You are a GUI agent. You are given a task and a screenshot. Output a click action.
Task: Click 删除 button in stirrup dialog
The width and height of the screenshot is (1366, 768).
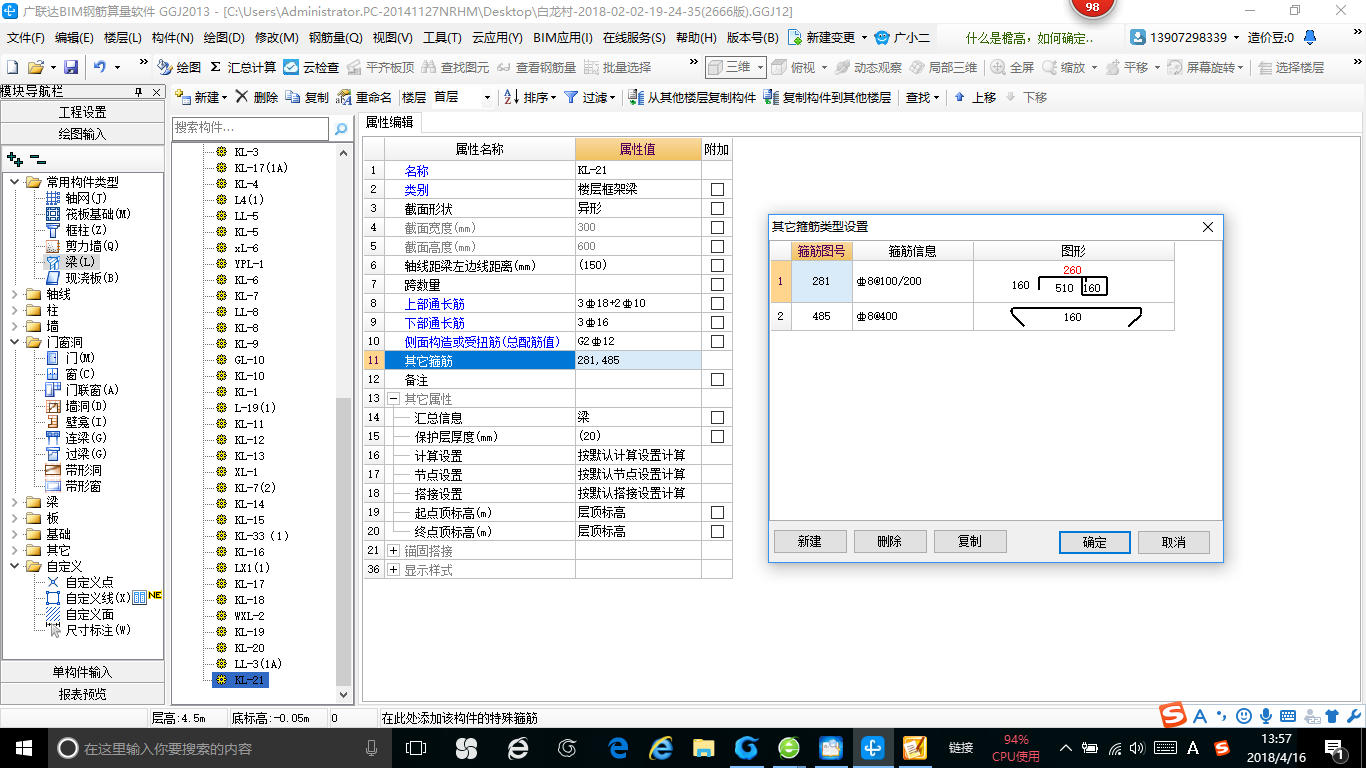pyautogui.click(x=890, y=541)
